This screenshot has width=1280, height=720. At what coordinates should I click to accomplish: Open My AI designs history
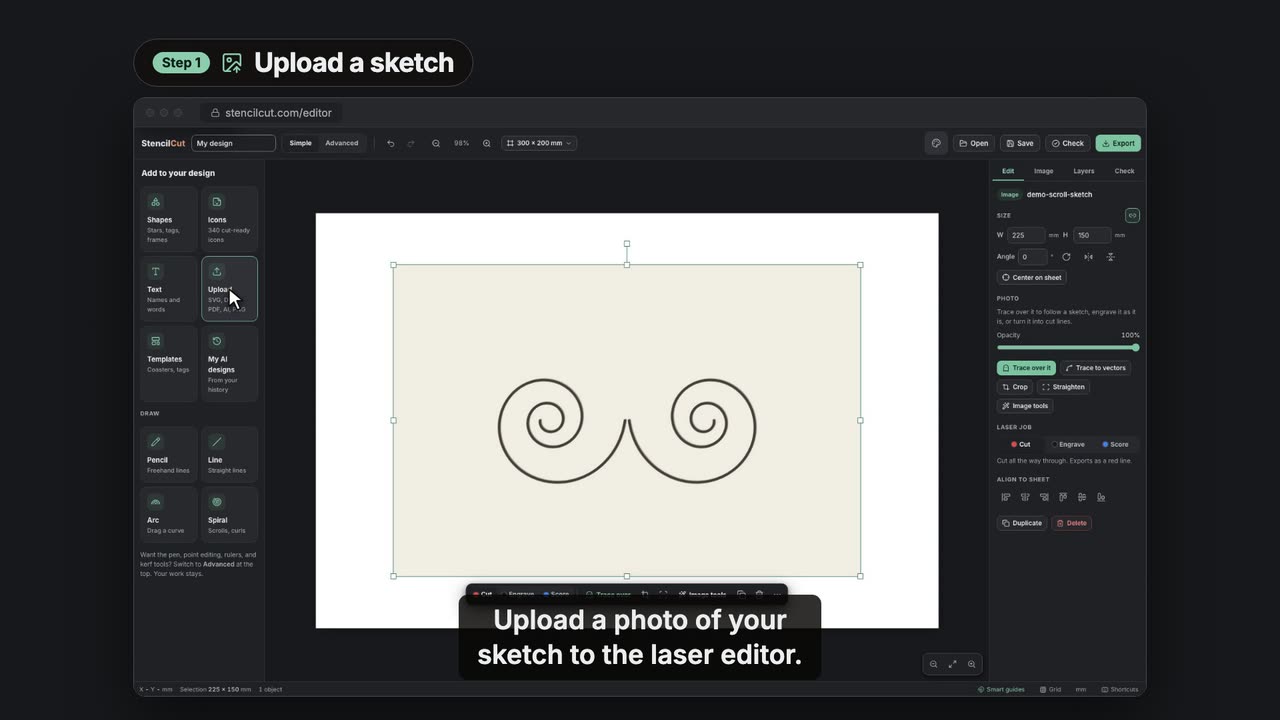(229, 364)
